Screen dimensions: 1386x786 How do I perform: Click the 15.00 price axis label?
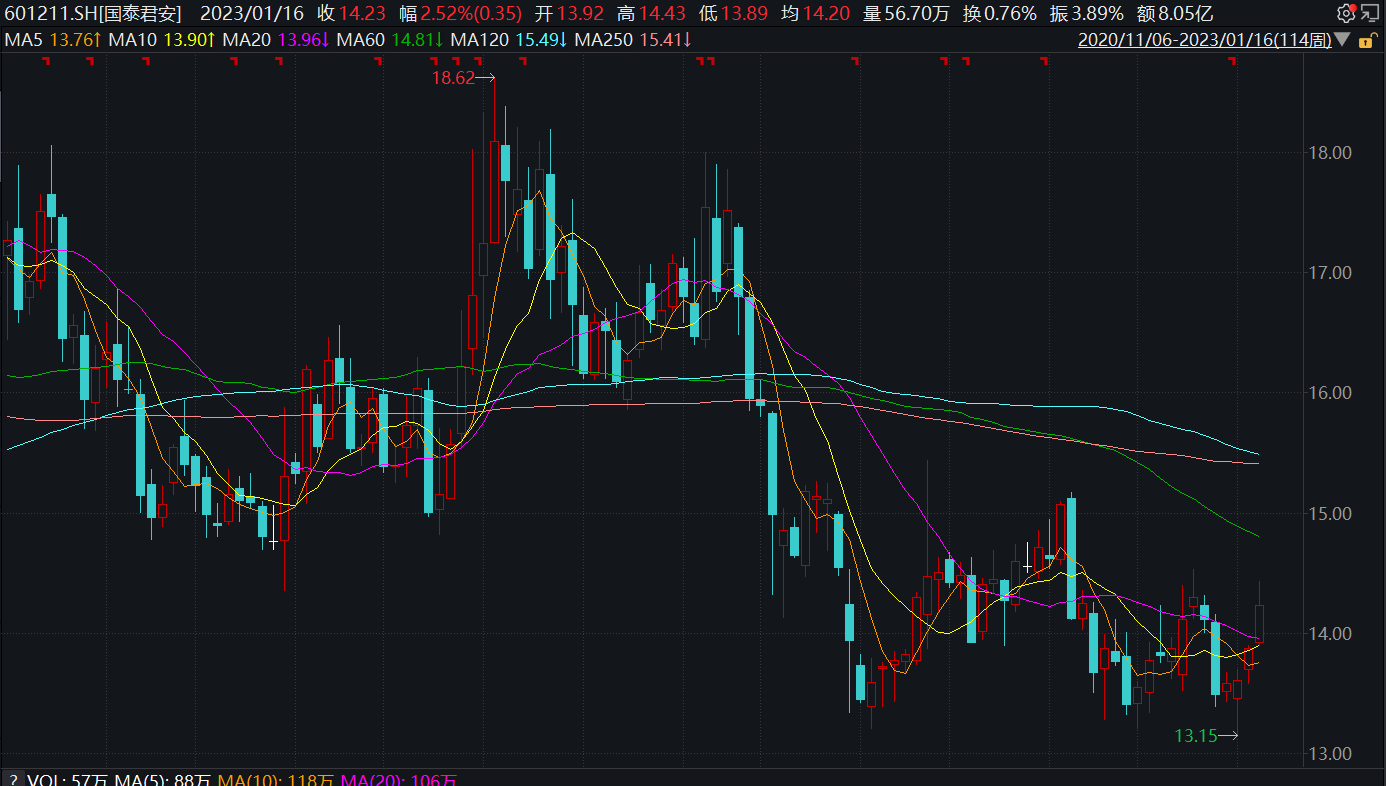(1331, 514)
